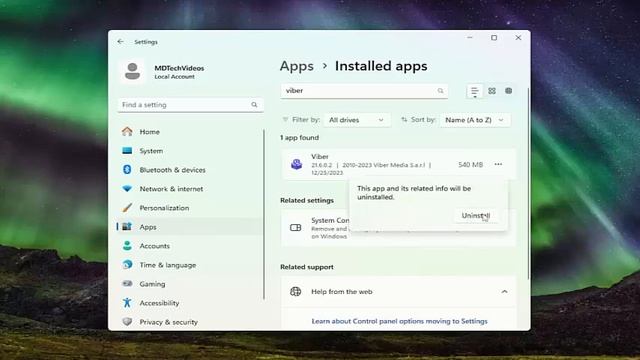Click the Privacy shield icon
Screen dimensions: 640x360
(127, 322)
